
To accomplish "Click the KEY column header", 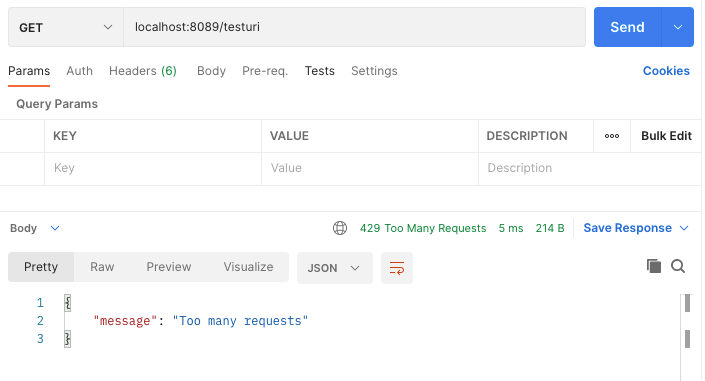I will click(x=65, y=136).
